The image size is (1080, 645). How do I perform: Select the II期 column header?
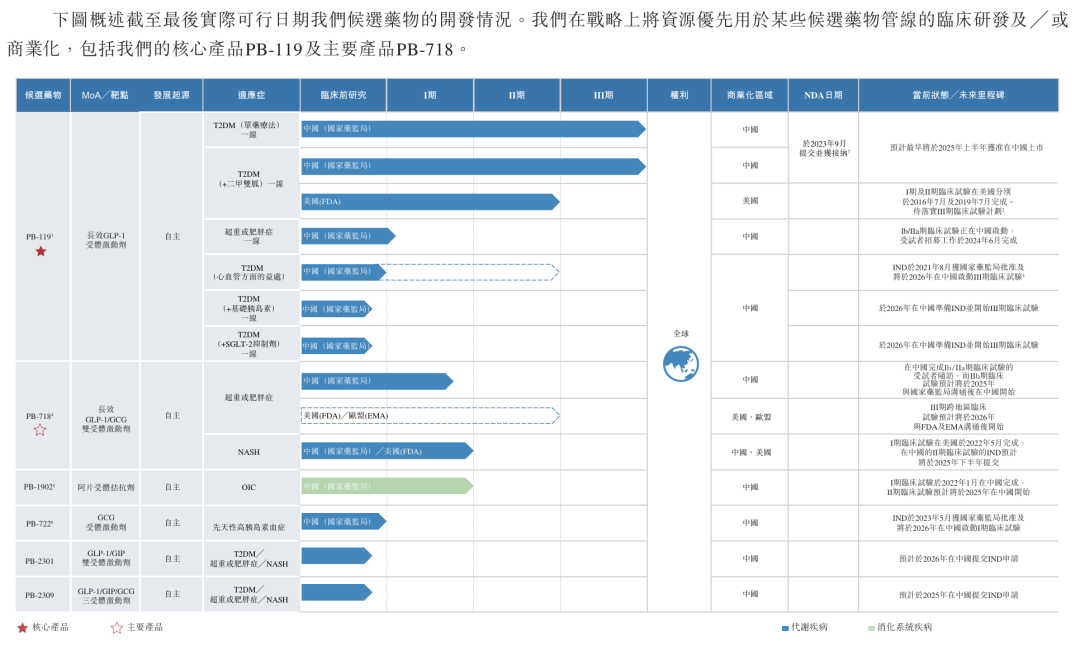pyautogui.click(x=517, y=95)
